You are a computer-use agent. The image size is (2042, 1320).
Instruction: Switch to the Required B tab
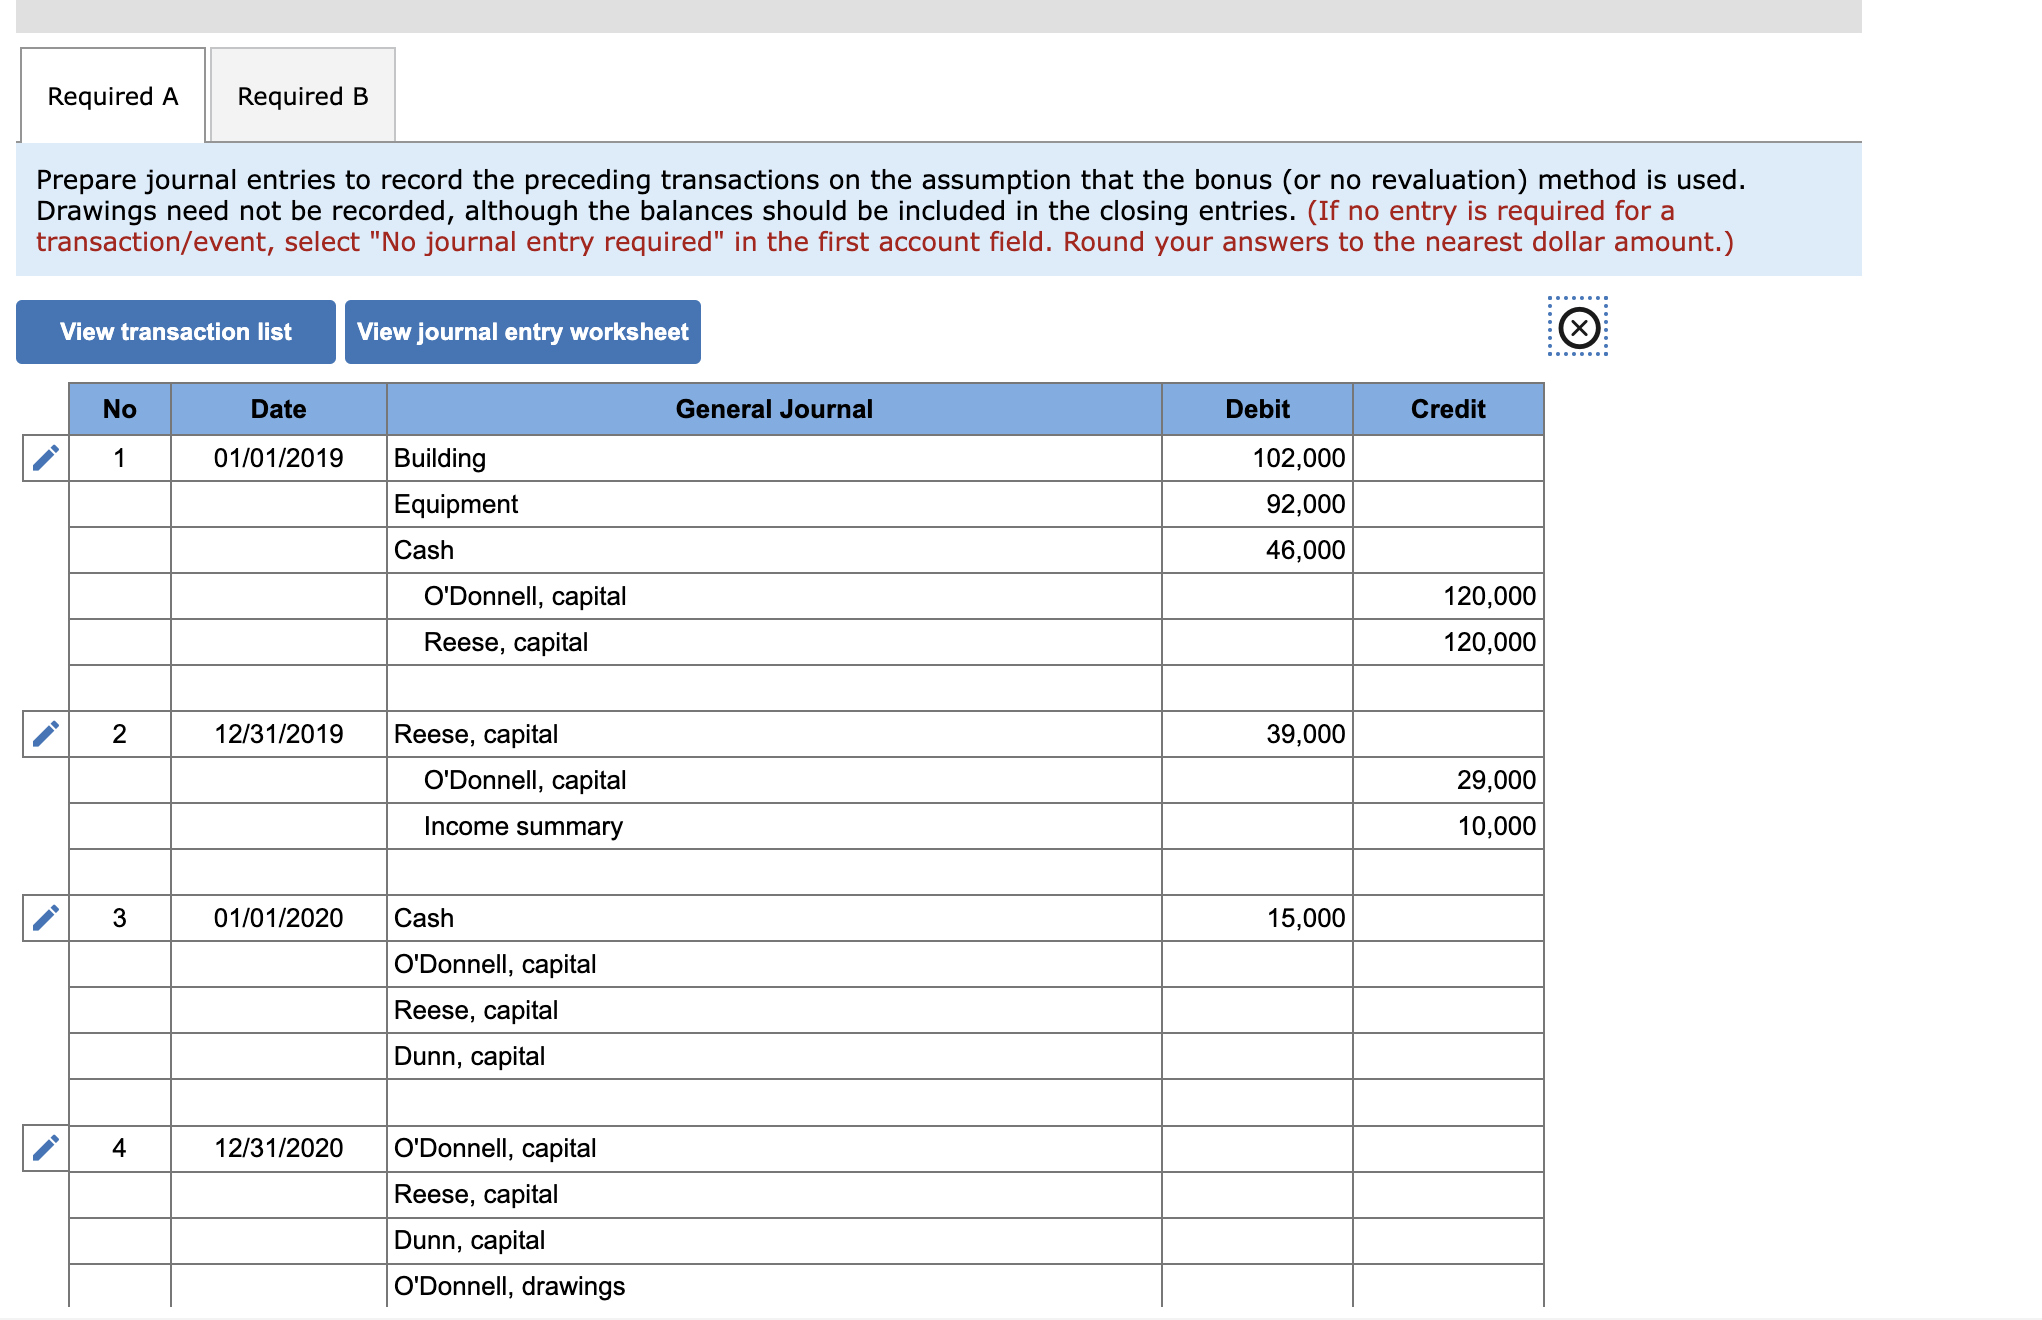[302, 96]
